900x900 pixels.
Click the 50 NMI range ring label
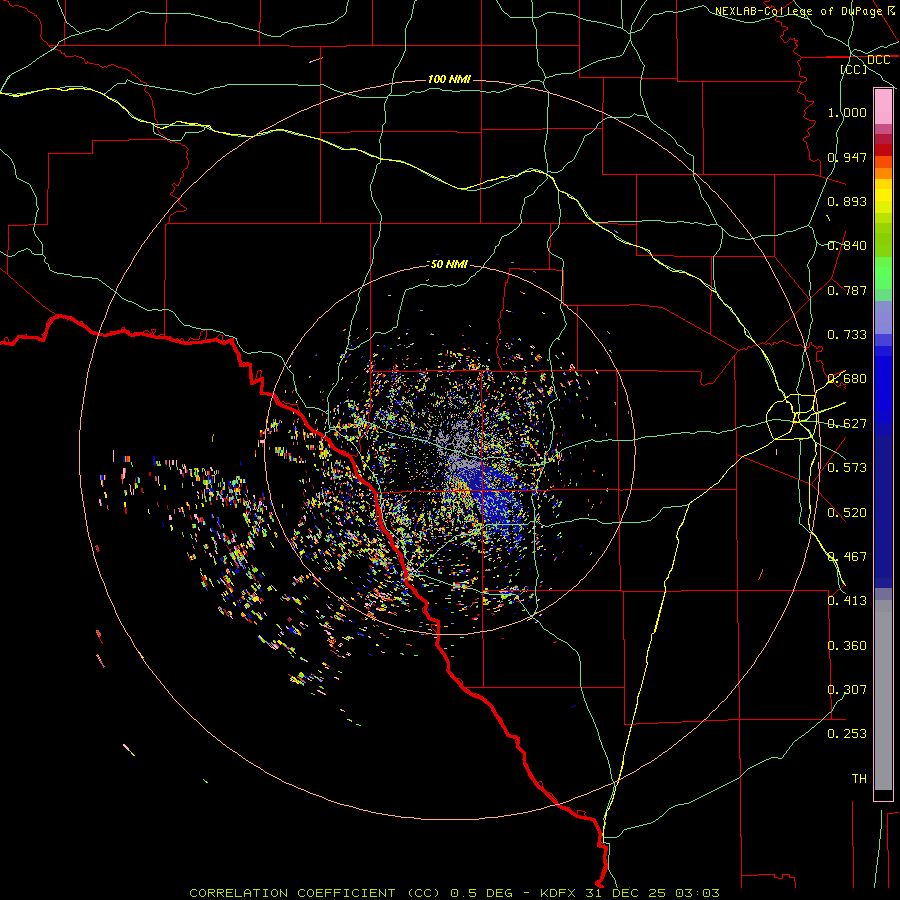click(449, 264)
